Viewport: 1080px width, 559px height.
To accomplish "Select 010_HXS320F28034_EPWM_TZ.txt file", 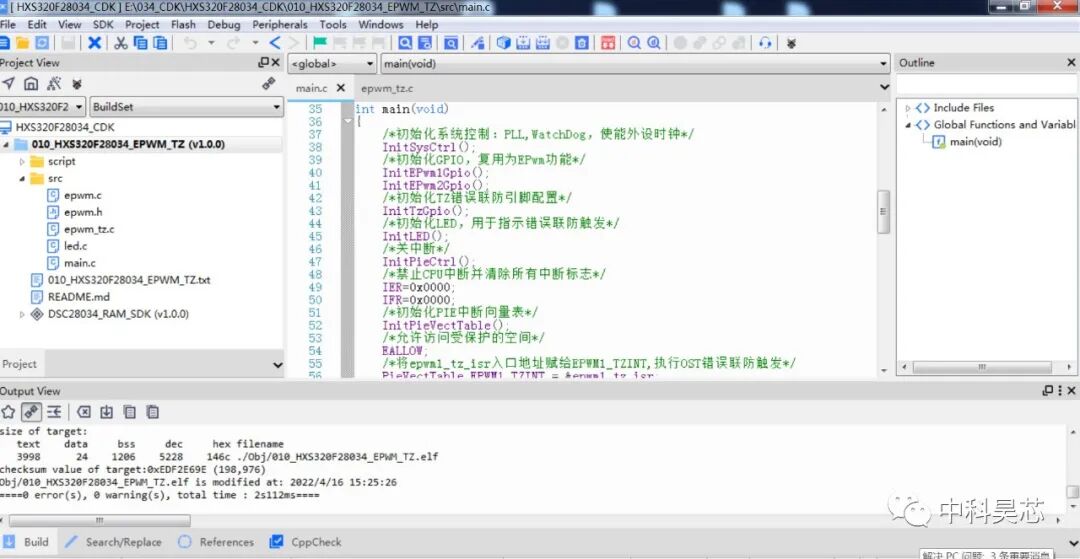I will pyautogui.click(x=129, y=280).
